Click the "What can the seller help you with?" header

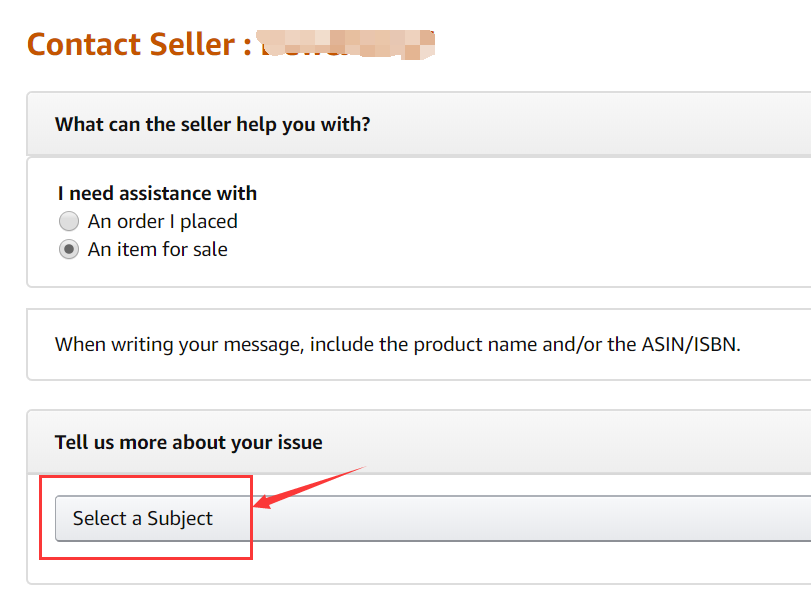tap(212, 124)
